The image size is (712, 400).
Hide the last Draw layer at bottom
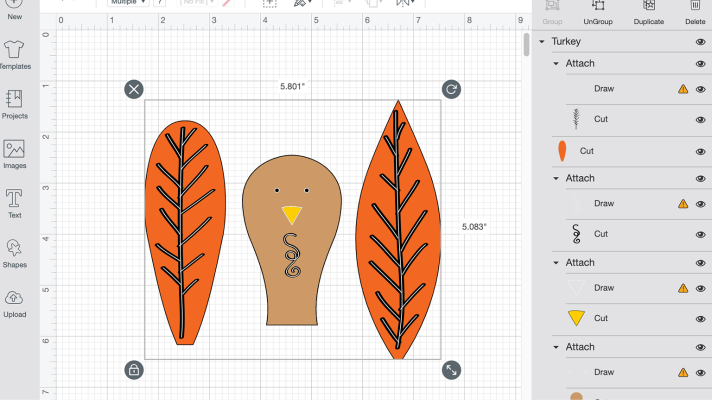pos(700,373)
